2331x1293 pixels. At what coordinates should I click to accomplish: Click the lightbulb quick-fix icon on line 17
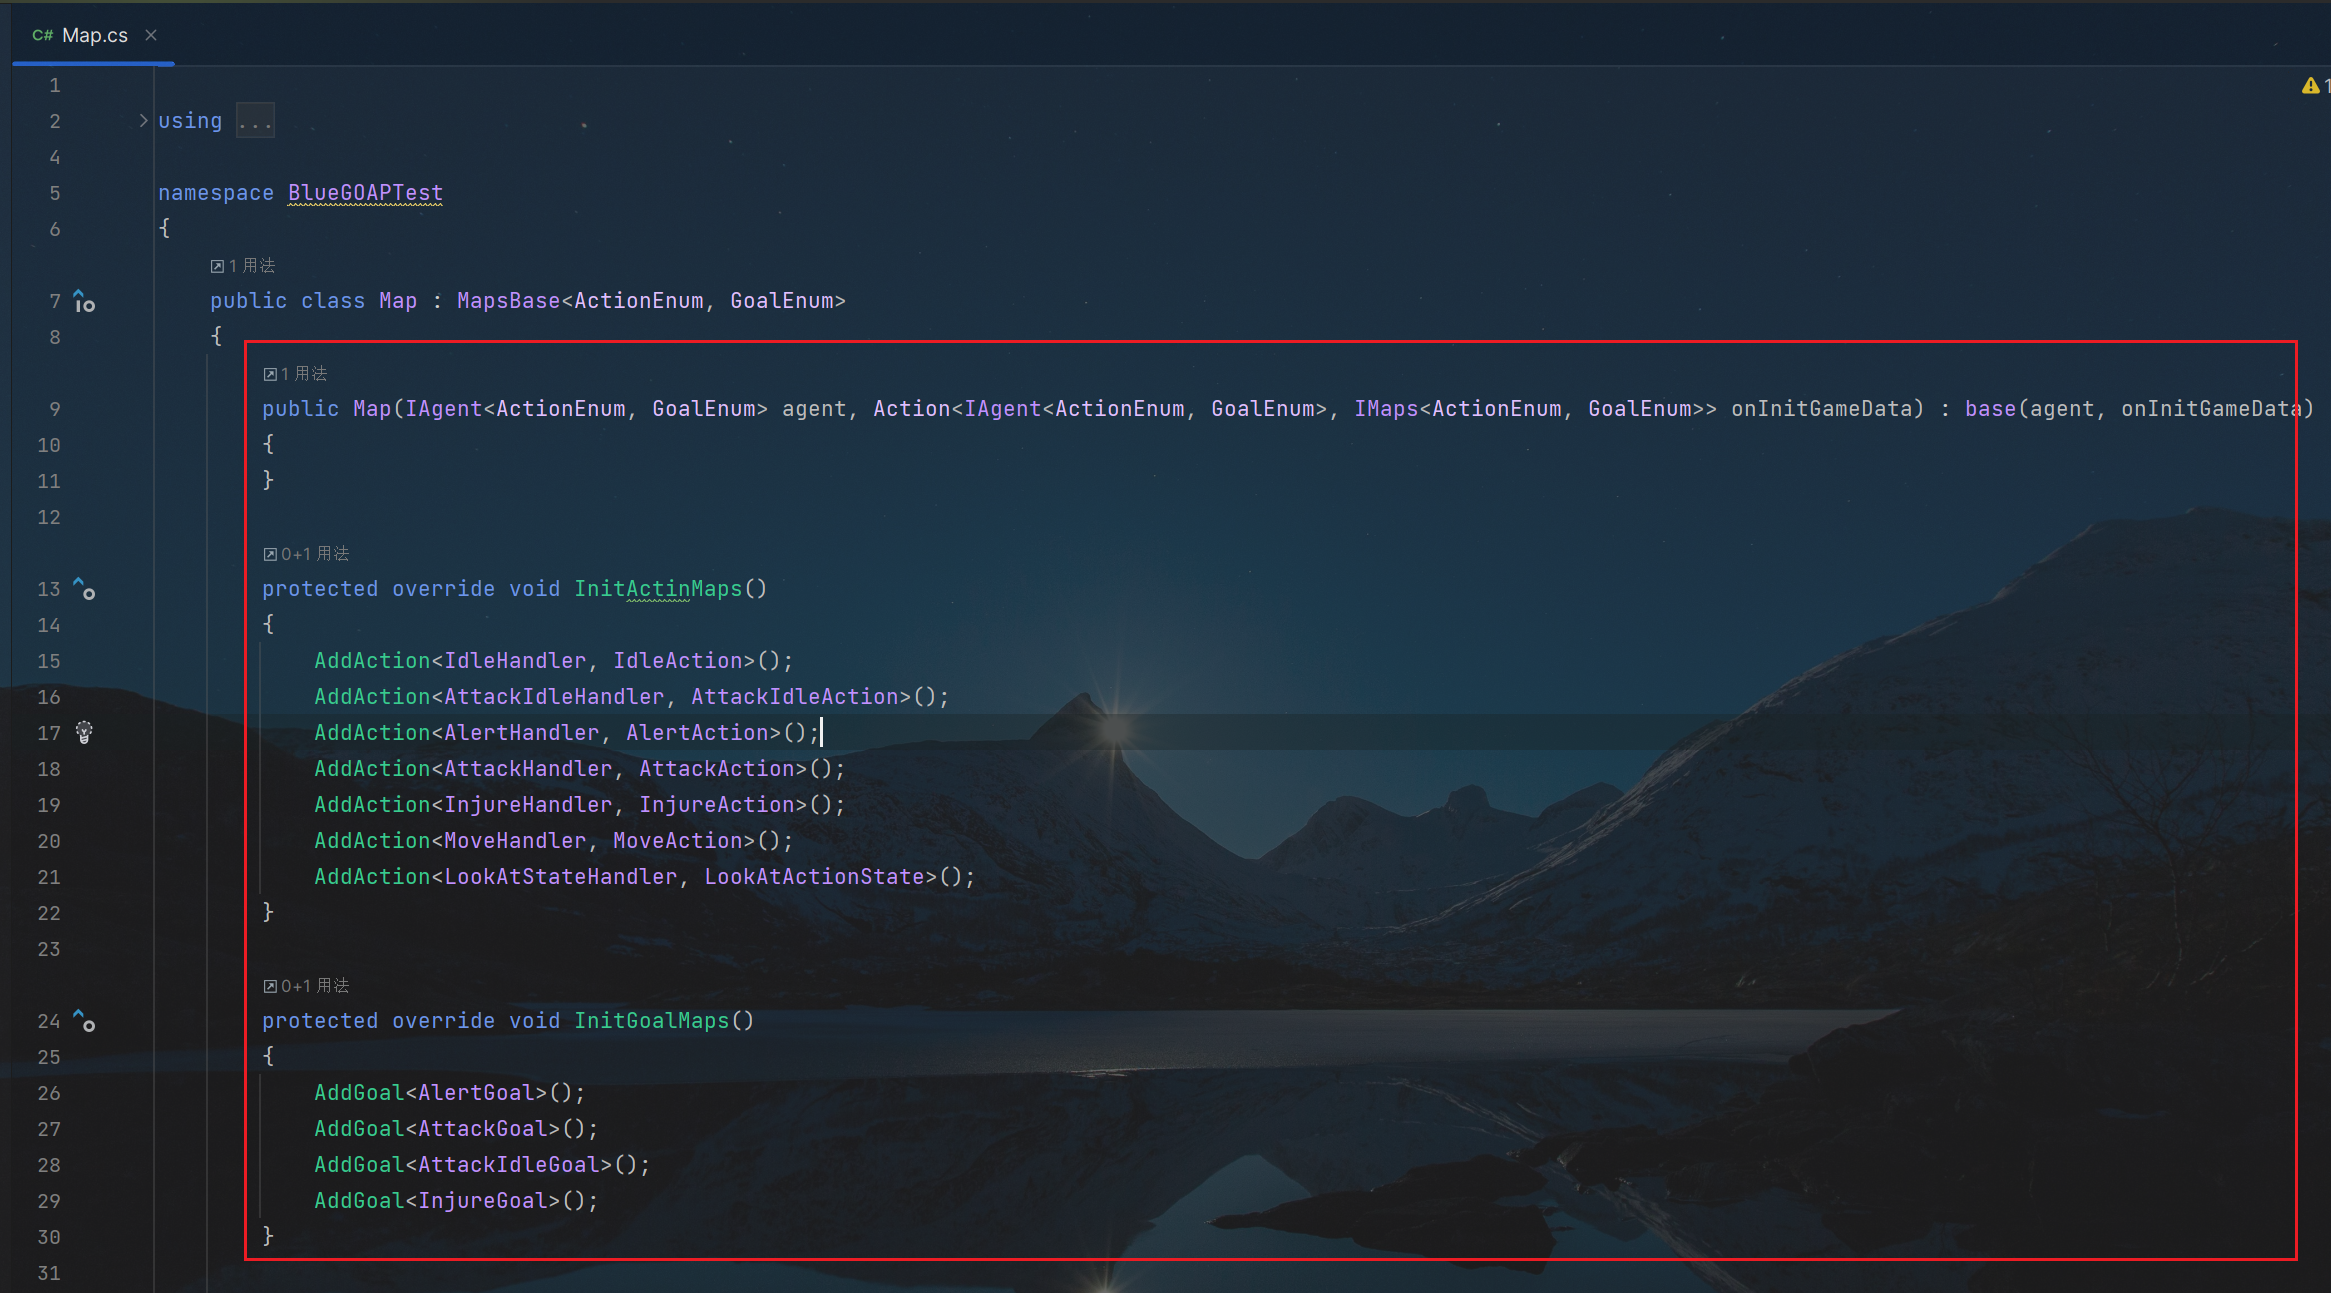[x=84, y=732]
